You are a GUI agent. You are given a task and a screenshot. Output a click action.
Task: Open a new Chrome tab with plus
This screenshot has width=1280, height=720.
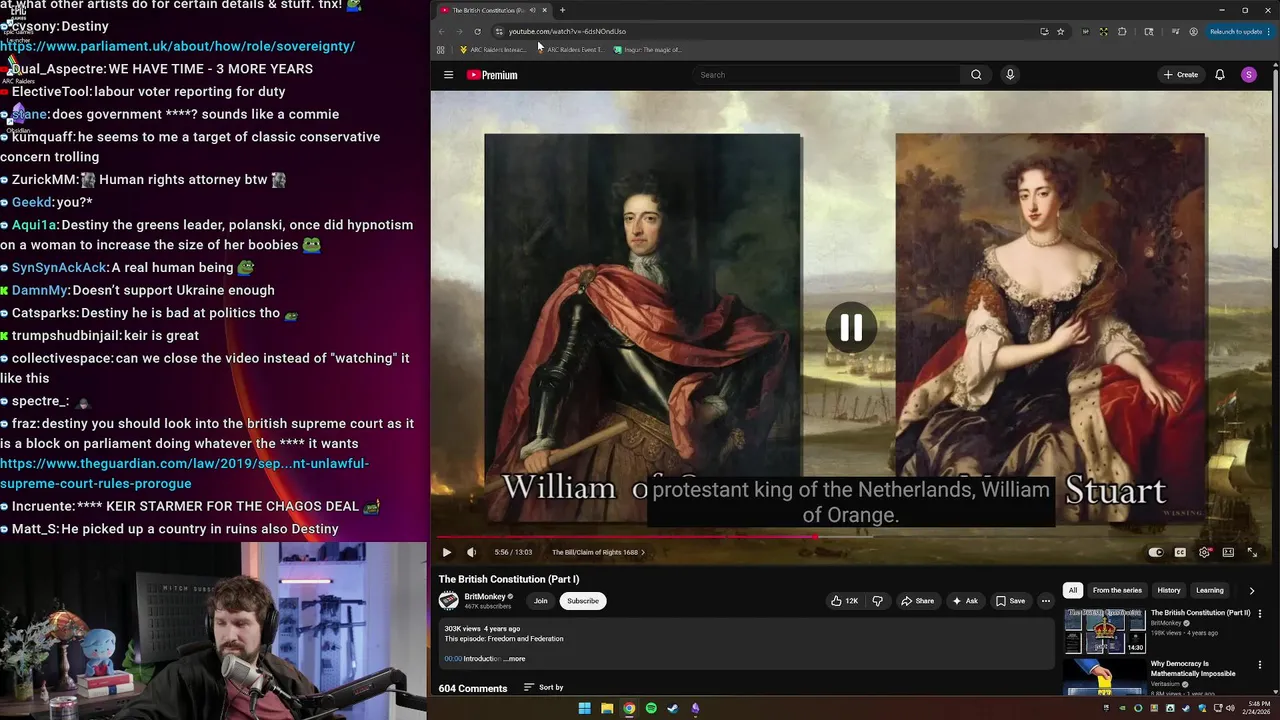pyautogui.click(x=562, y=10)
